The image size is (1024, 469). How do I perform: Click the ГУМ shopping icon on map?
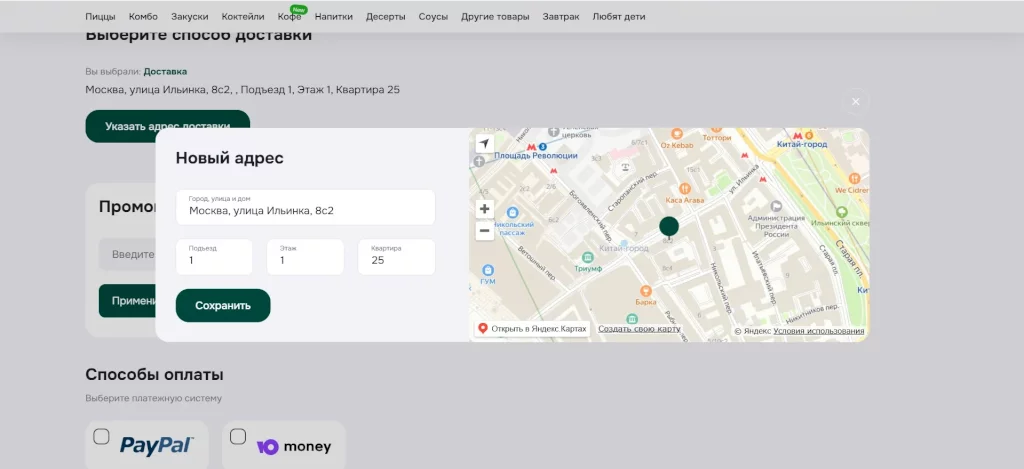[487, 270]
